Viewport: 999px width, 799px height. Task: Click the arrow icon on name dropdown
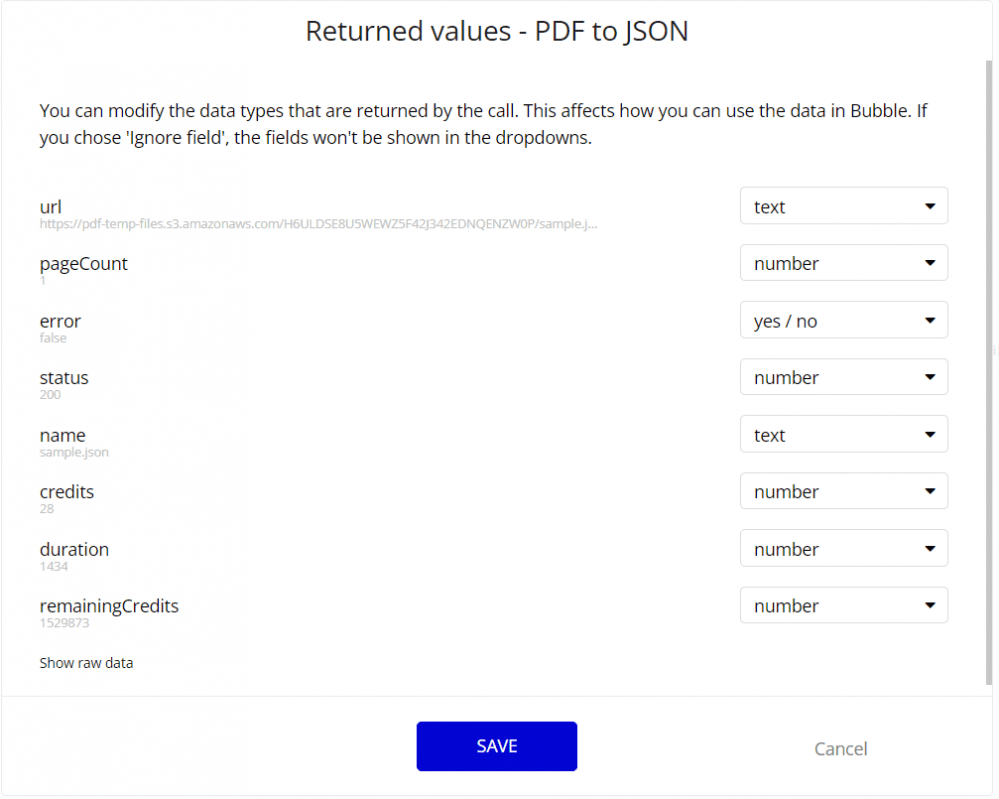[x=930, y=435]
